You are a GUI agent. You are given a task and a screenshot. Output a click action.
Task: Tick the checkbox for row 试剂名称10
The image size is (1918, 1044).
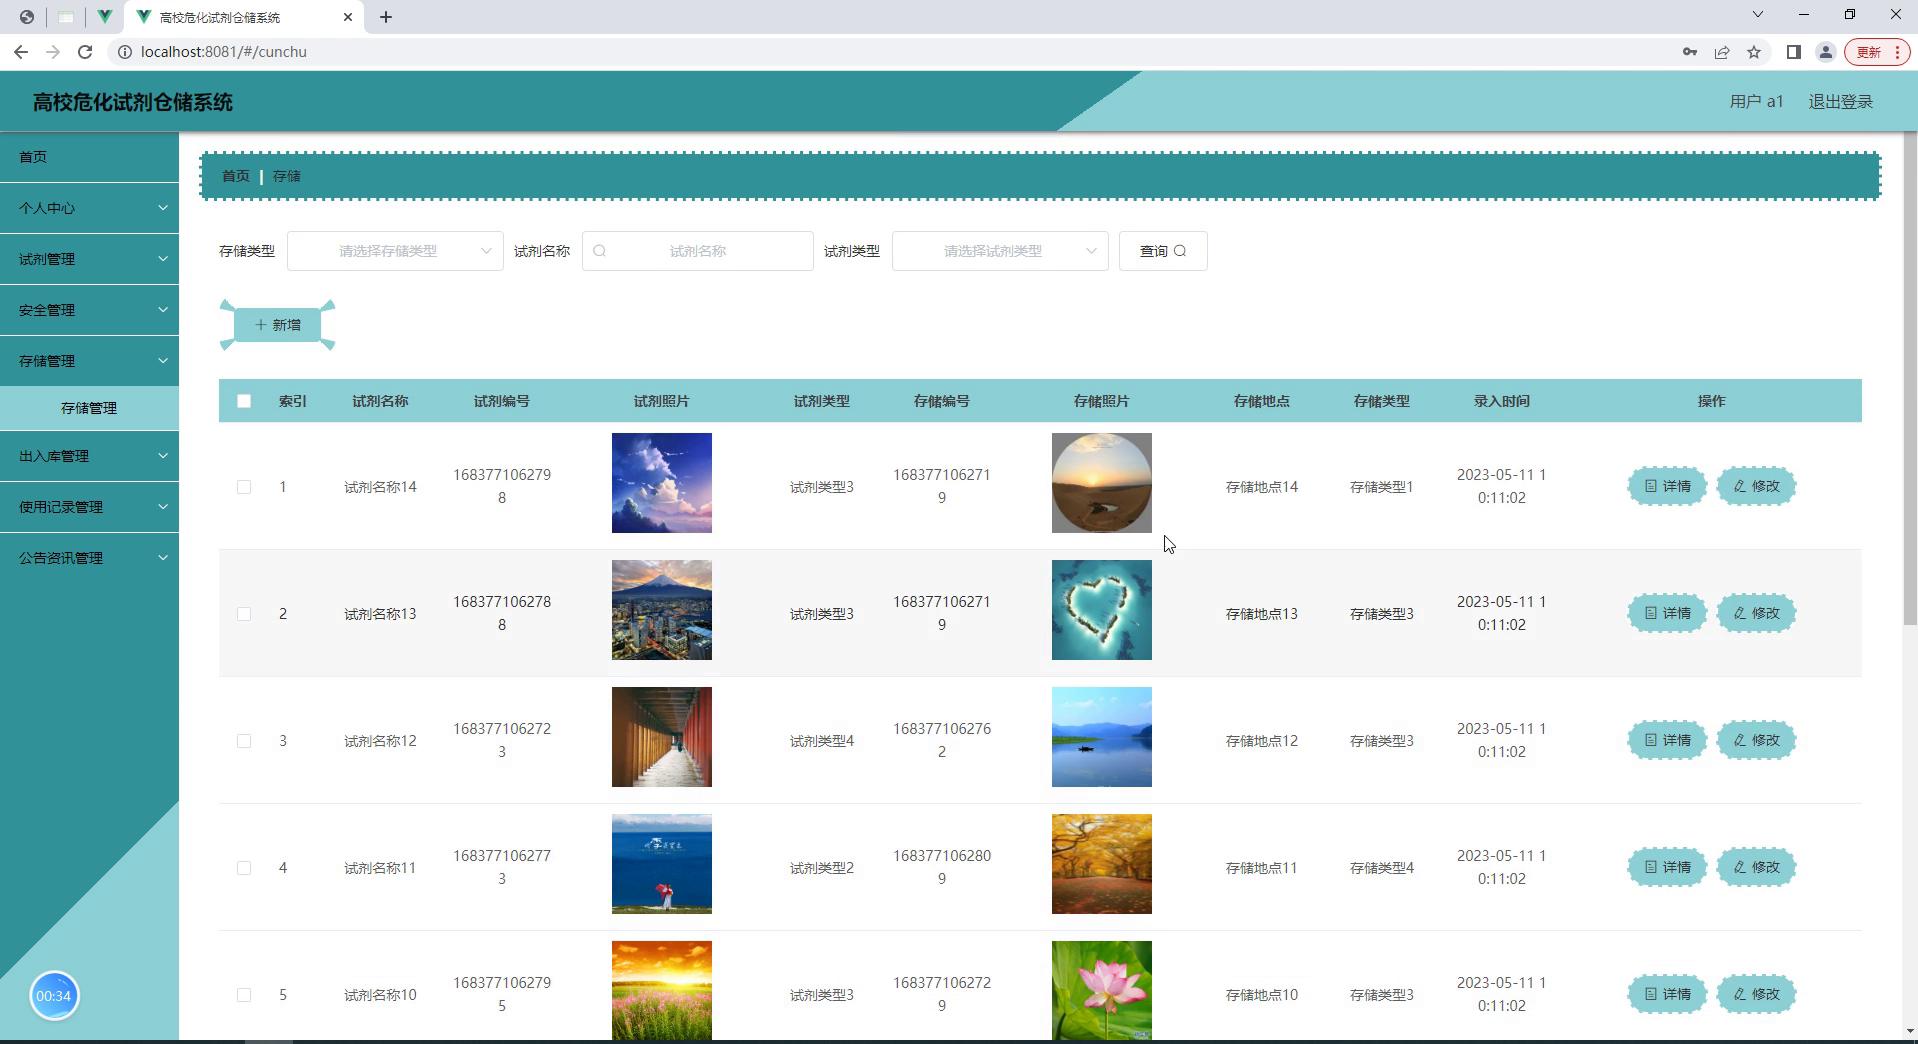[244, 995]
